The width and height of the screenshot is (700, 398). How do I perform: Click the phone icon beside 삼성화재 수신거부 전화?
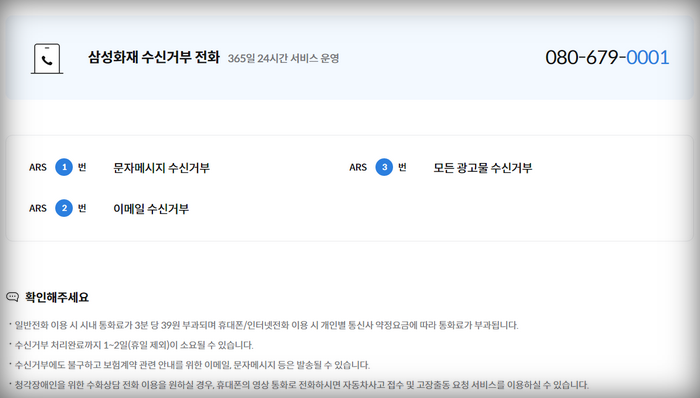point(47,58)
